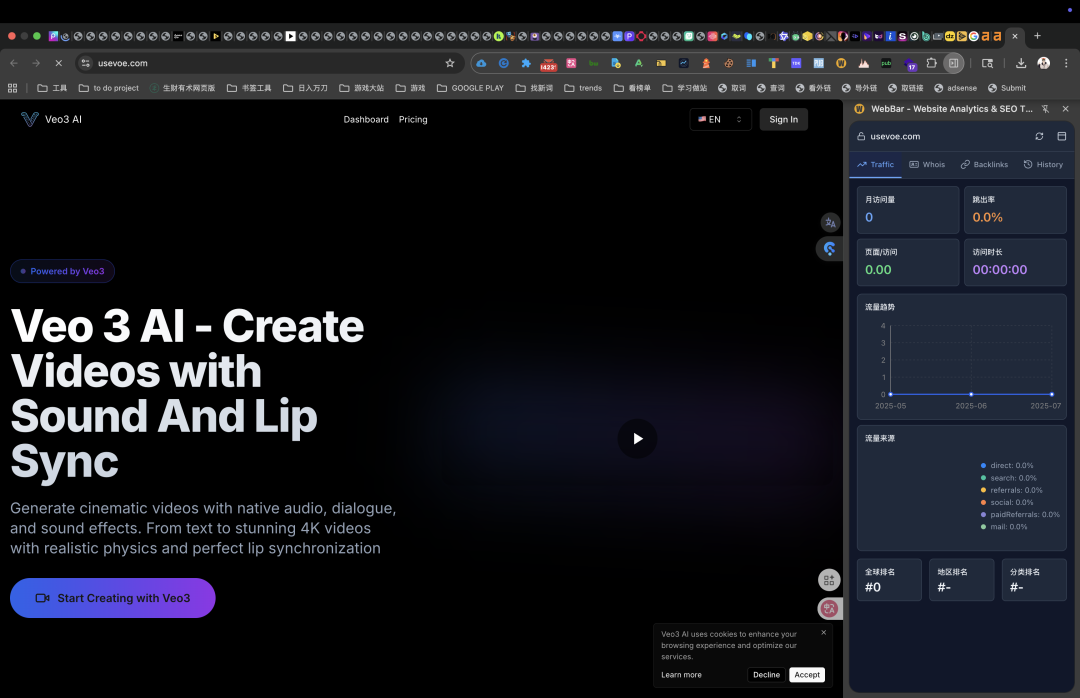Switch to the History tab in WebBar
The height and width of the screenshot is (698, 1080).
[1043, 165]
